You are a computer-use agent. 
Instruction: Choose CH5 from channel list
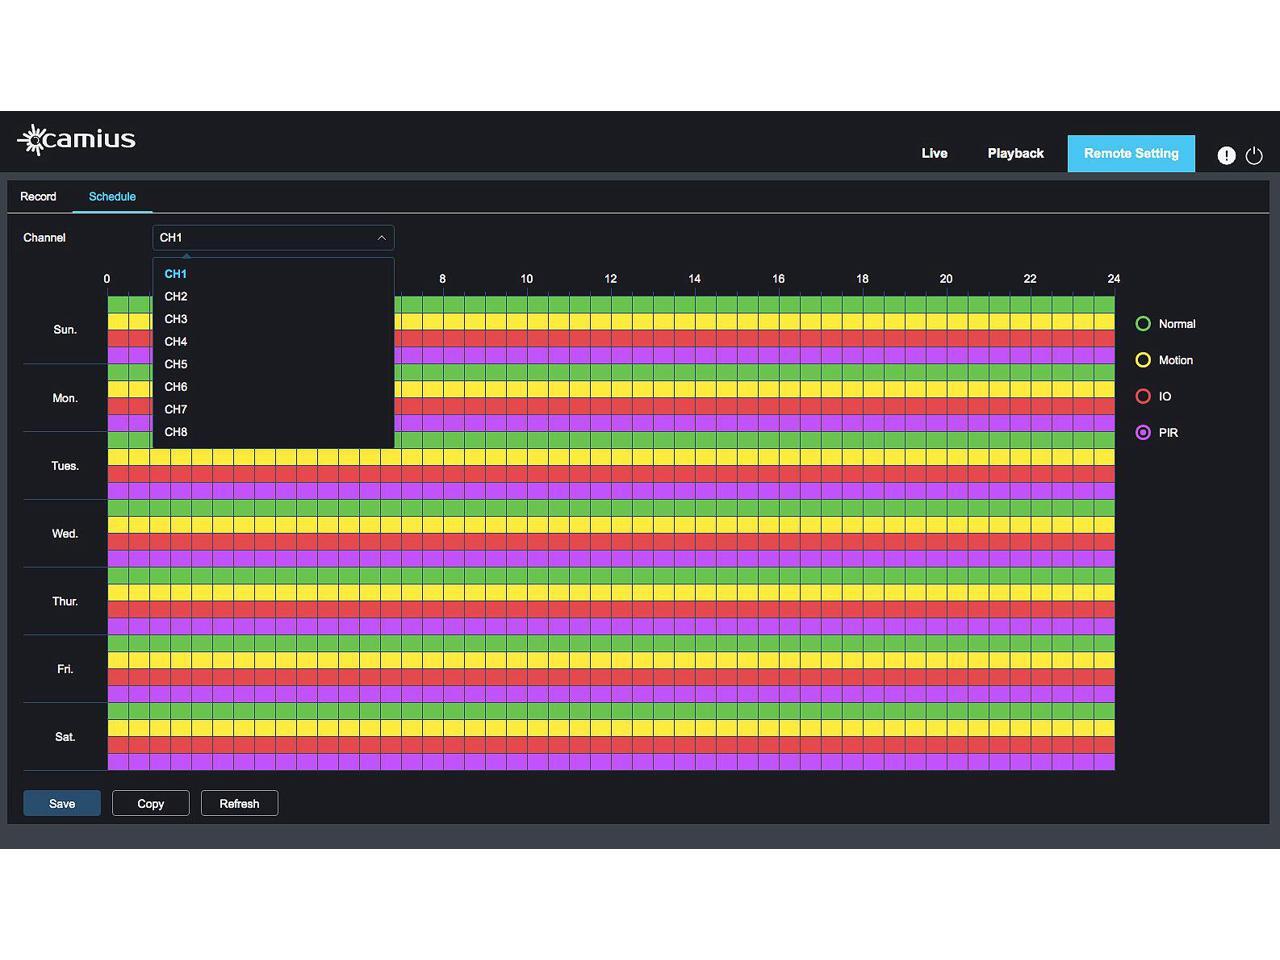click(176, 365)
